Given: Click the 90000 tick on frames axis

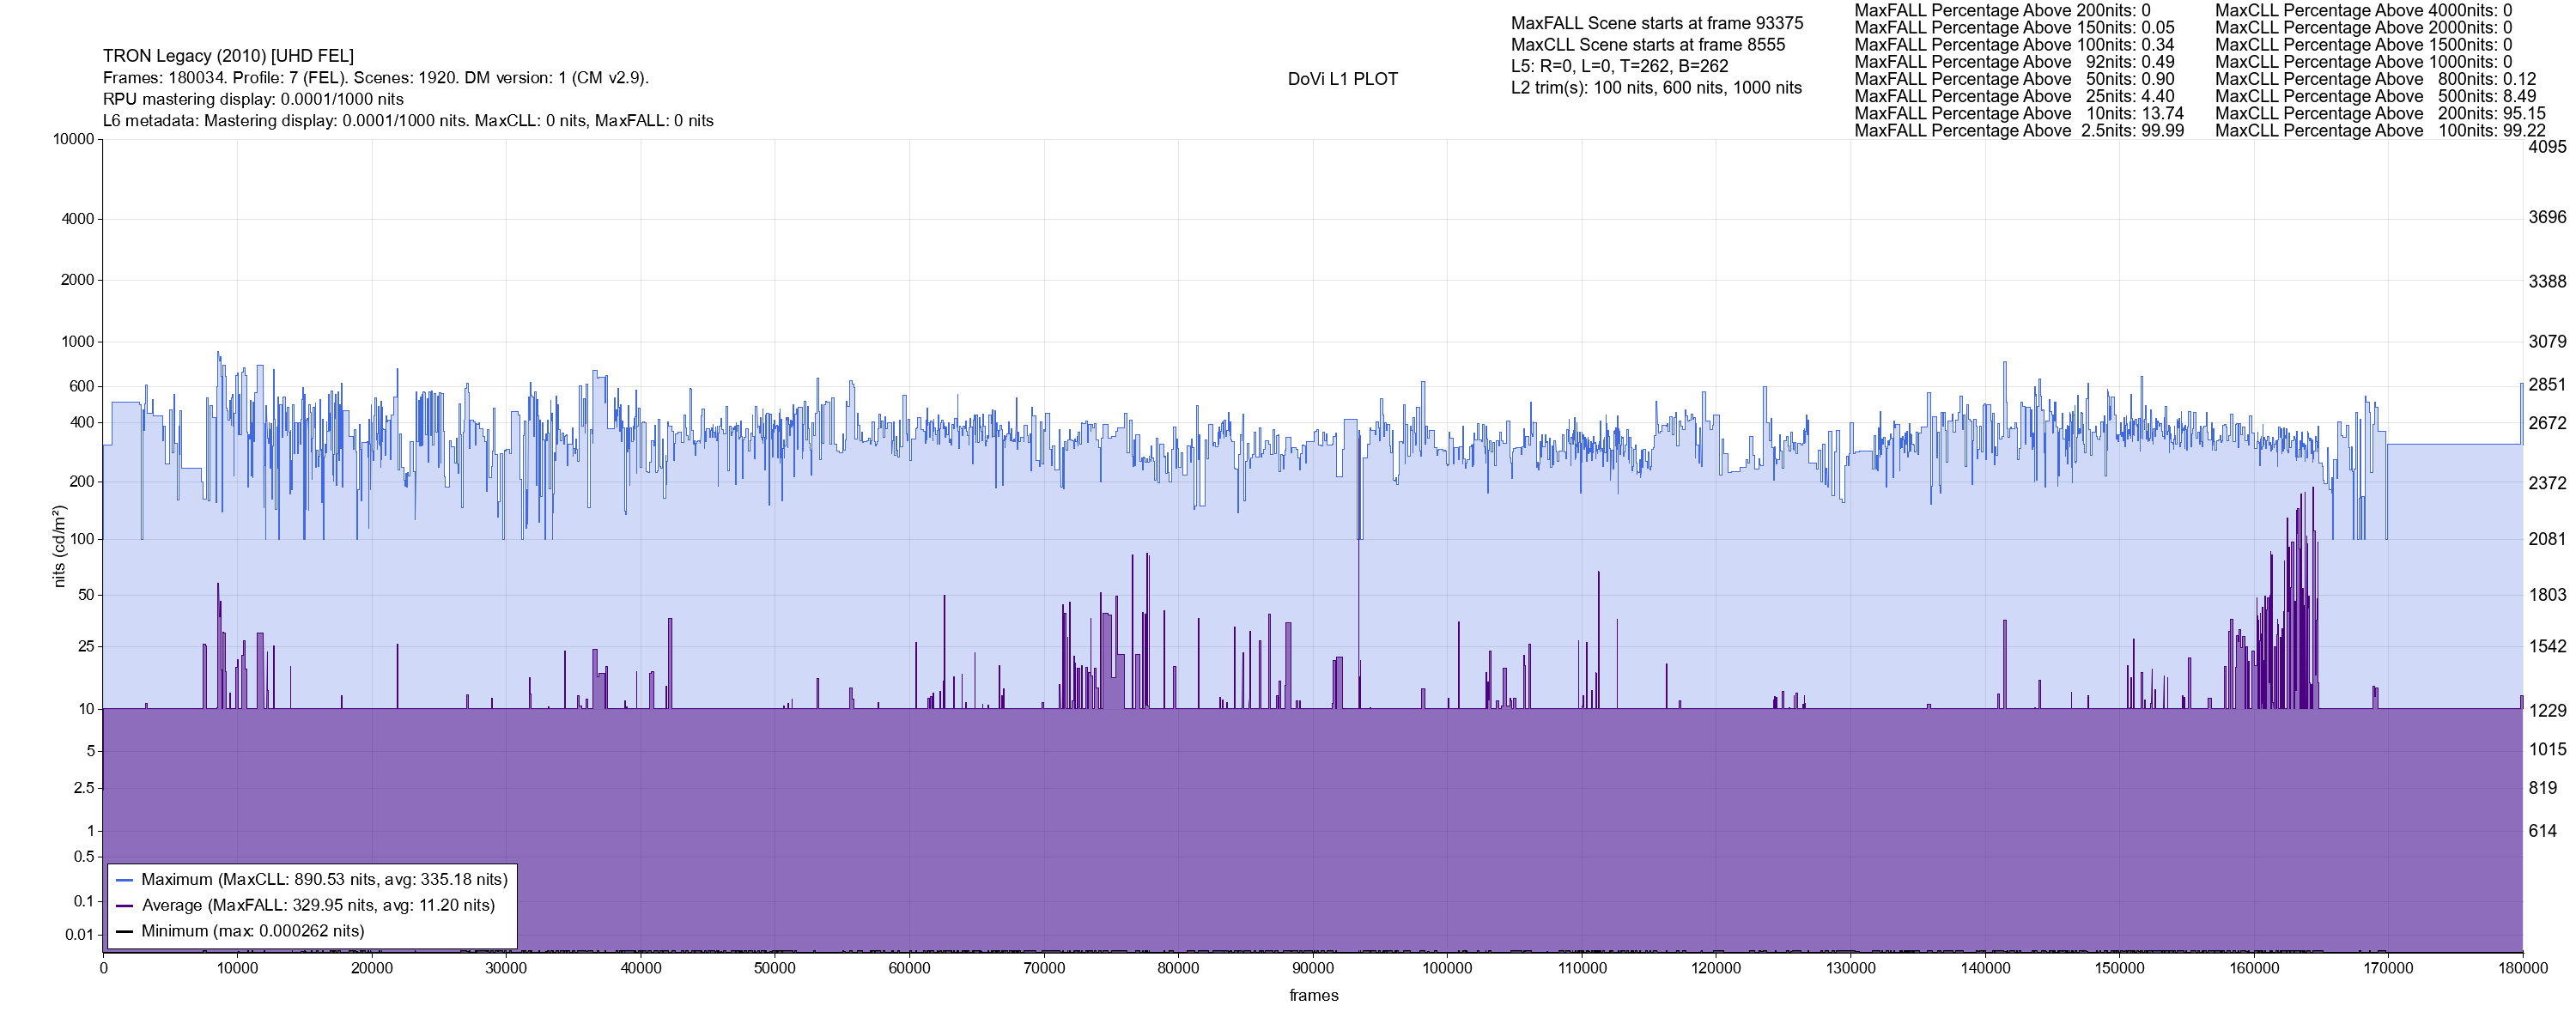Looking at the screenshot, I should click(x=1313, y=968).
